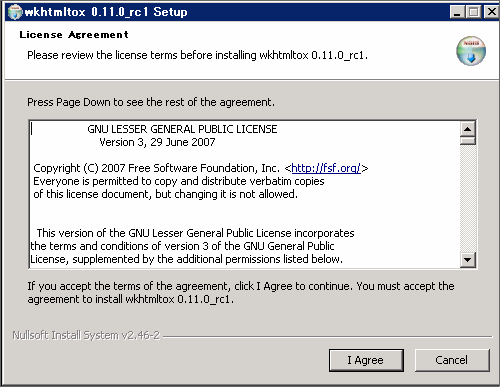
Task: Close the wkhtmltox Setup window
Action: point(492,12)
